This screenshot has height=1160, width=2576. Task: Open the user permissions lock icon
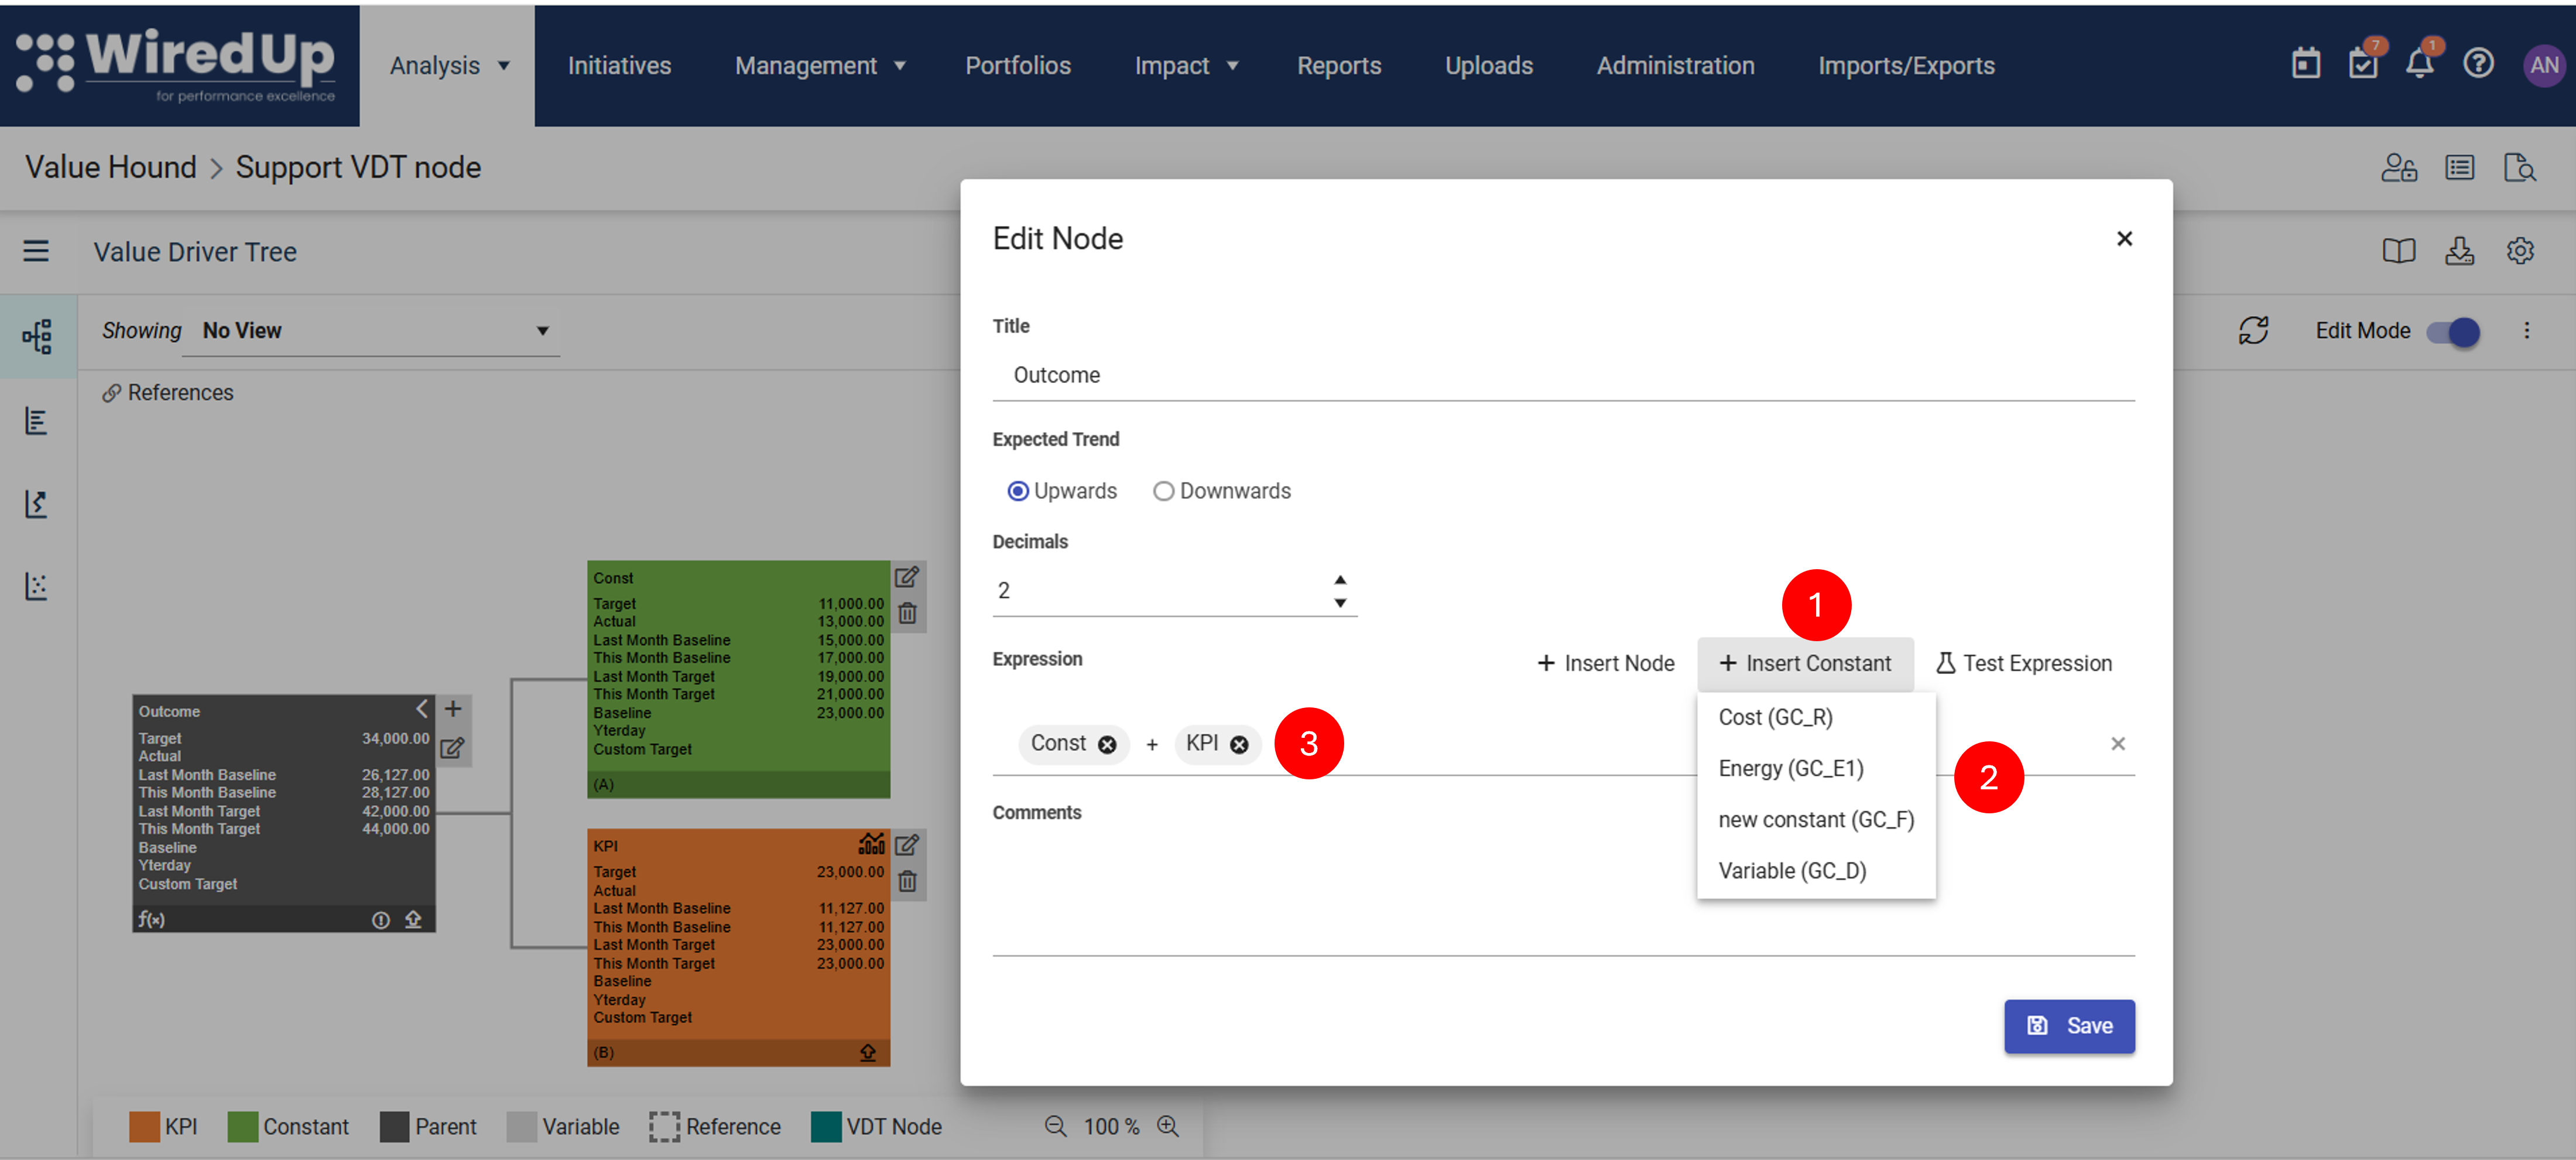(2398, 167)
